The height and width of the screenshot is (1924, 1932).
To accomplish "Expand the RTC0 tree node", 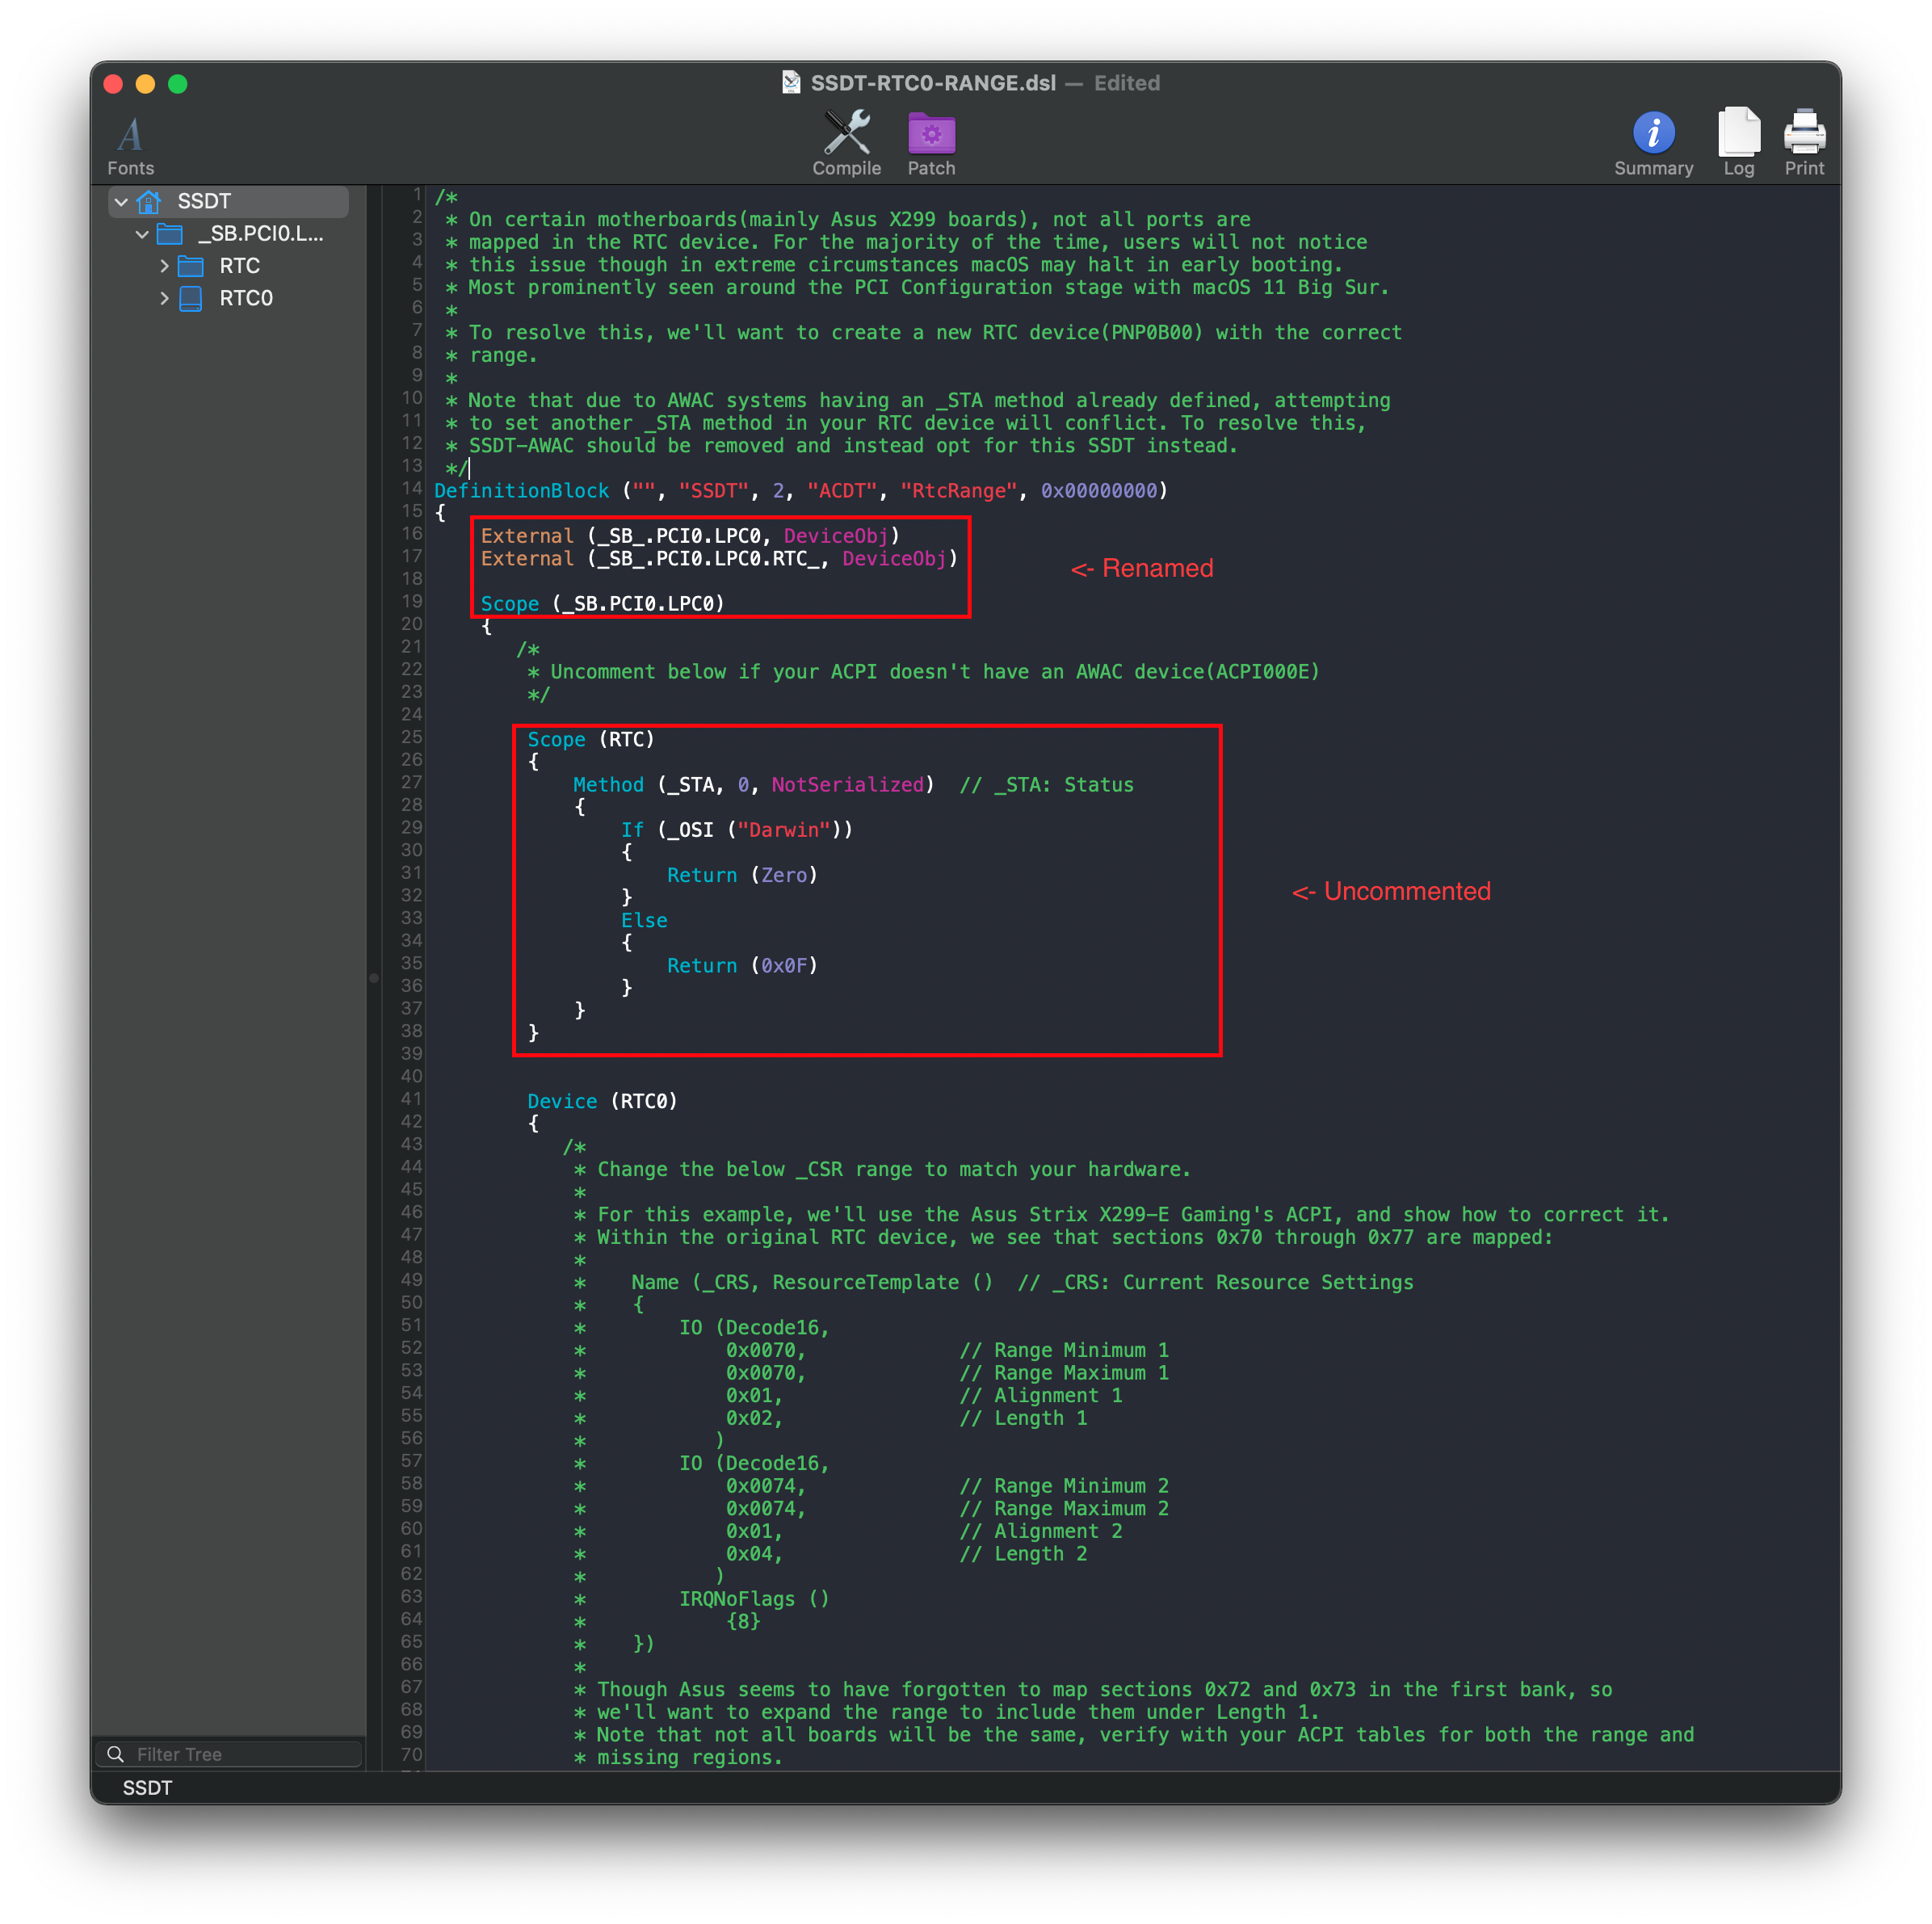I will click(164, 298).
